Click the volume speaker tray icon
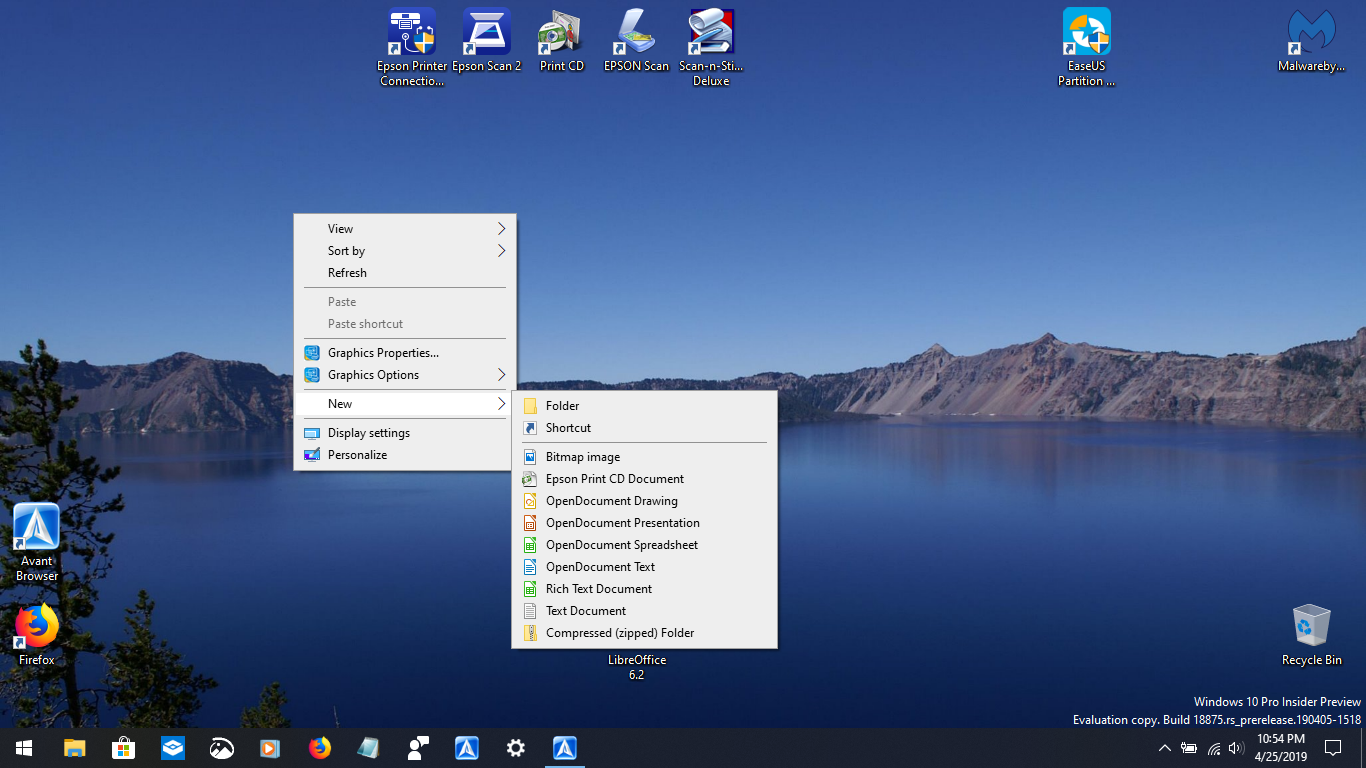The image size is (1366, 768). coord(1237,748)
